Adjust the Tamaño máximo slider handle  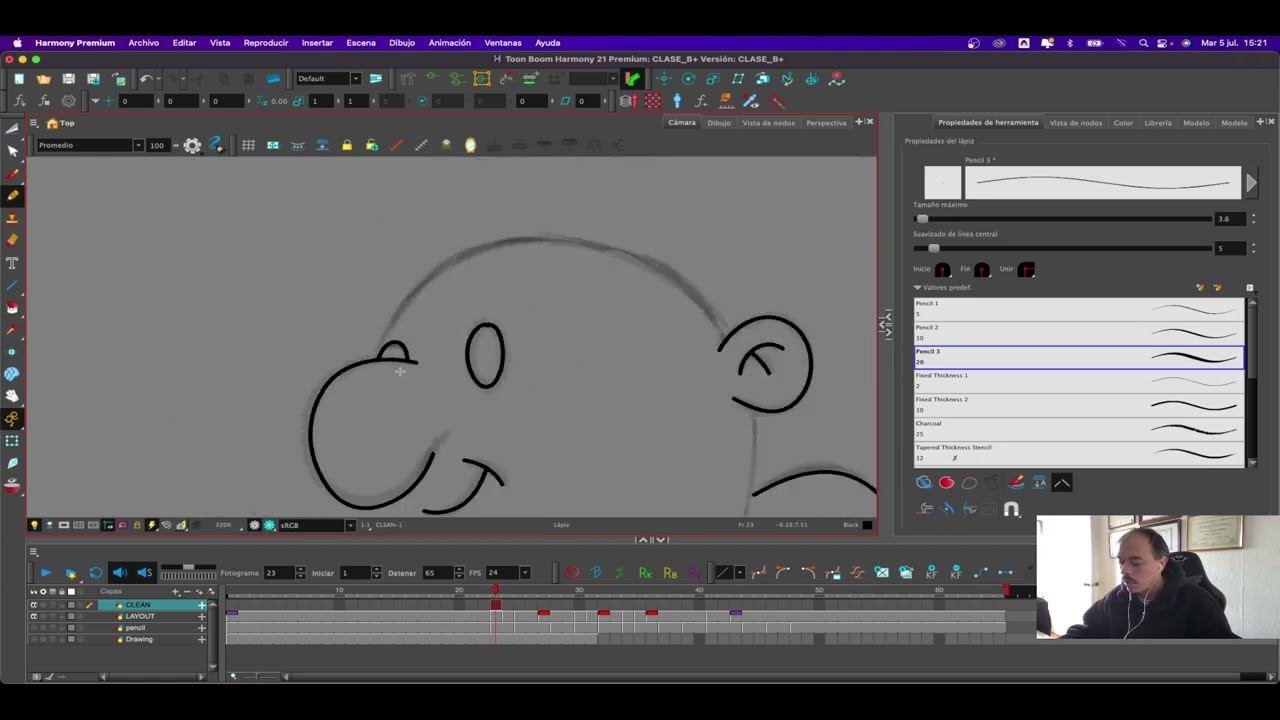point(921,219)
